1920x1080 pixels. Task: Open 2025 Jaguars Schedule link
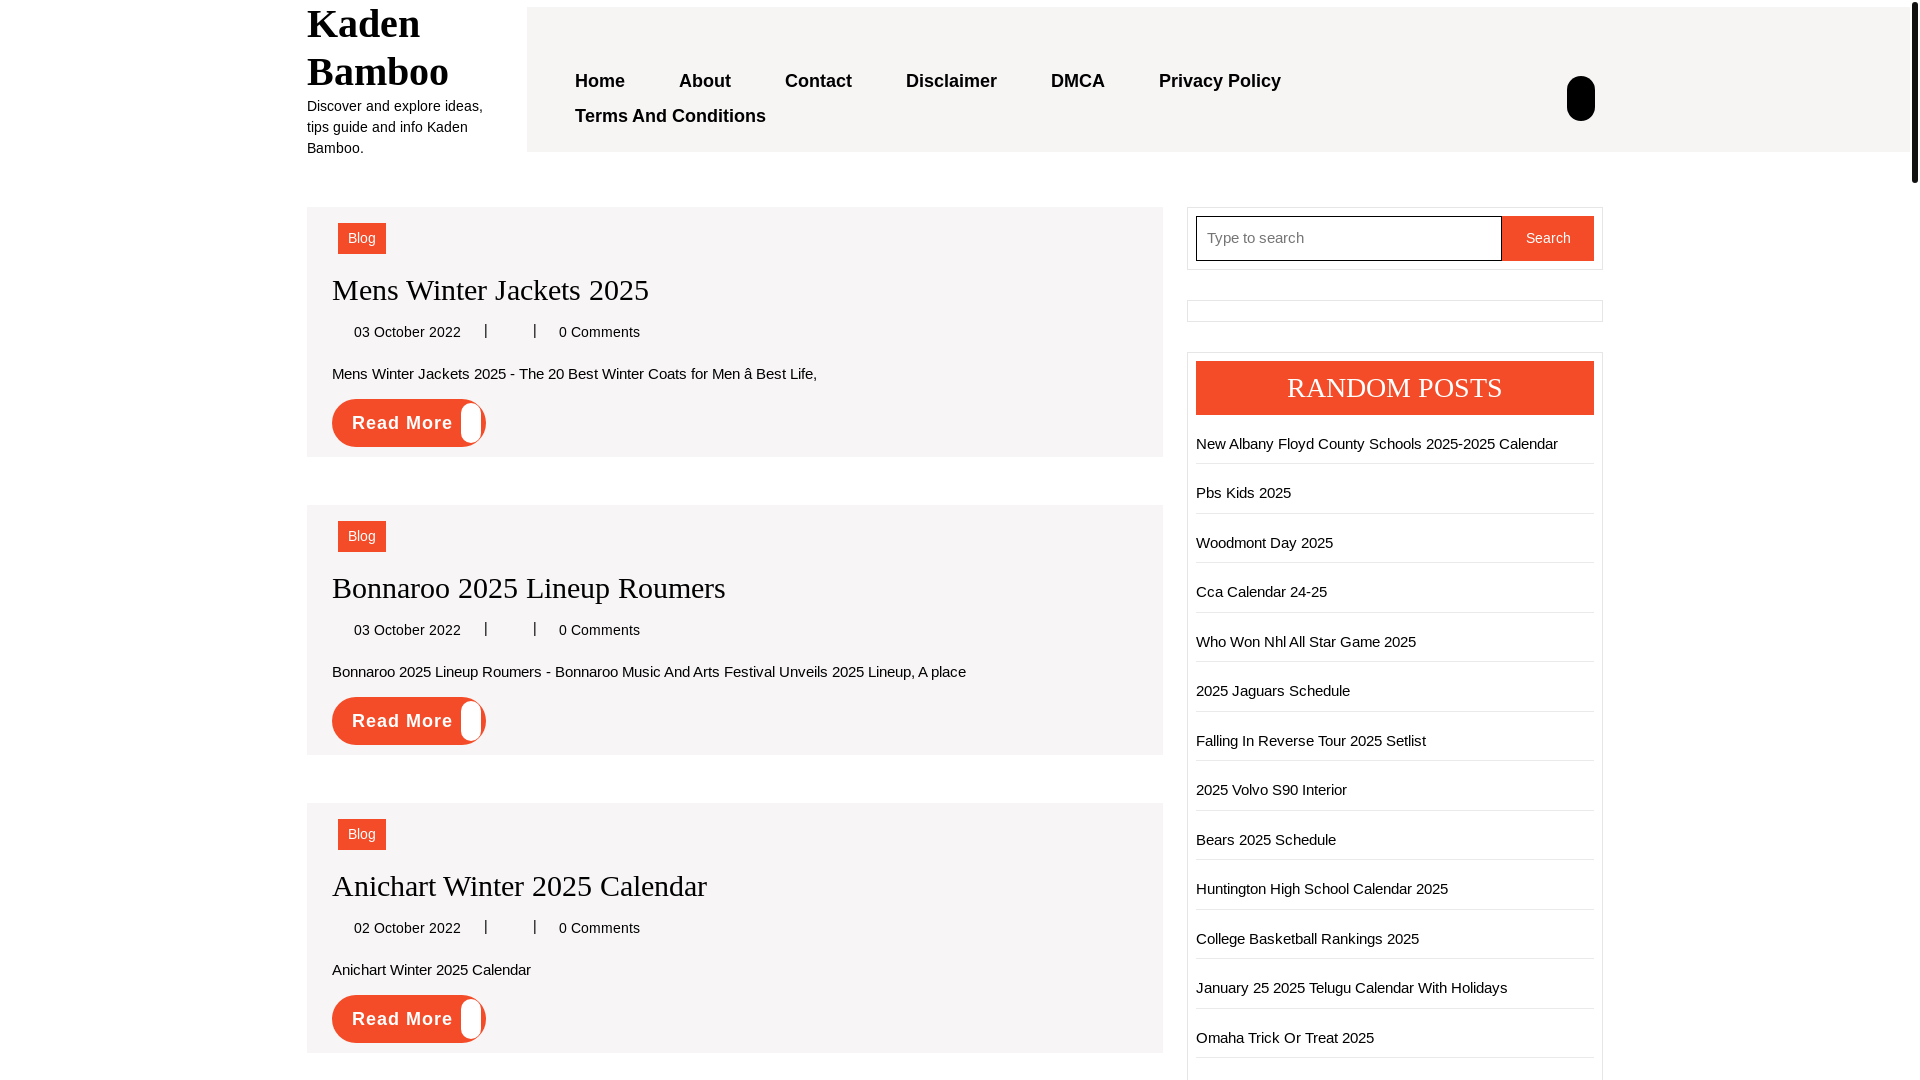tap(1272, 691)
